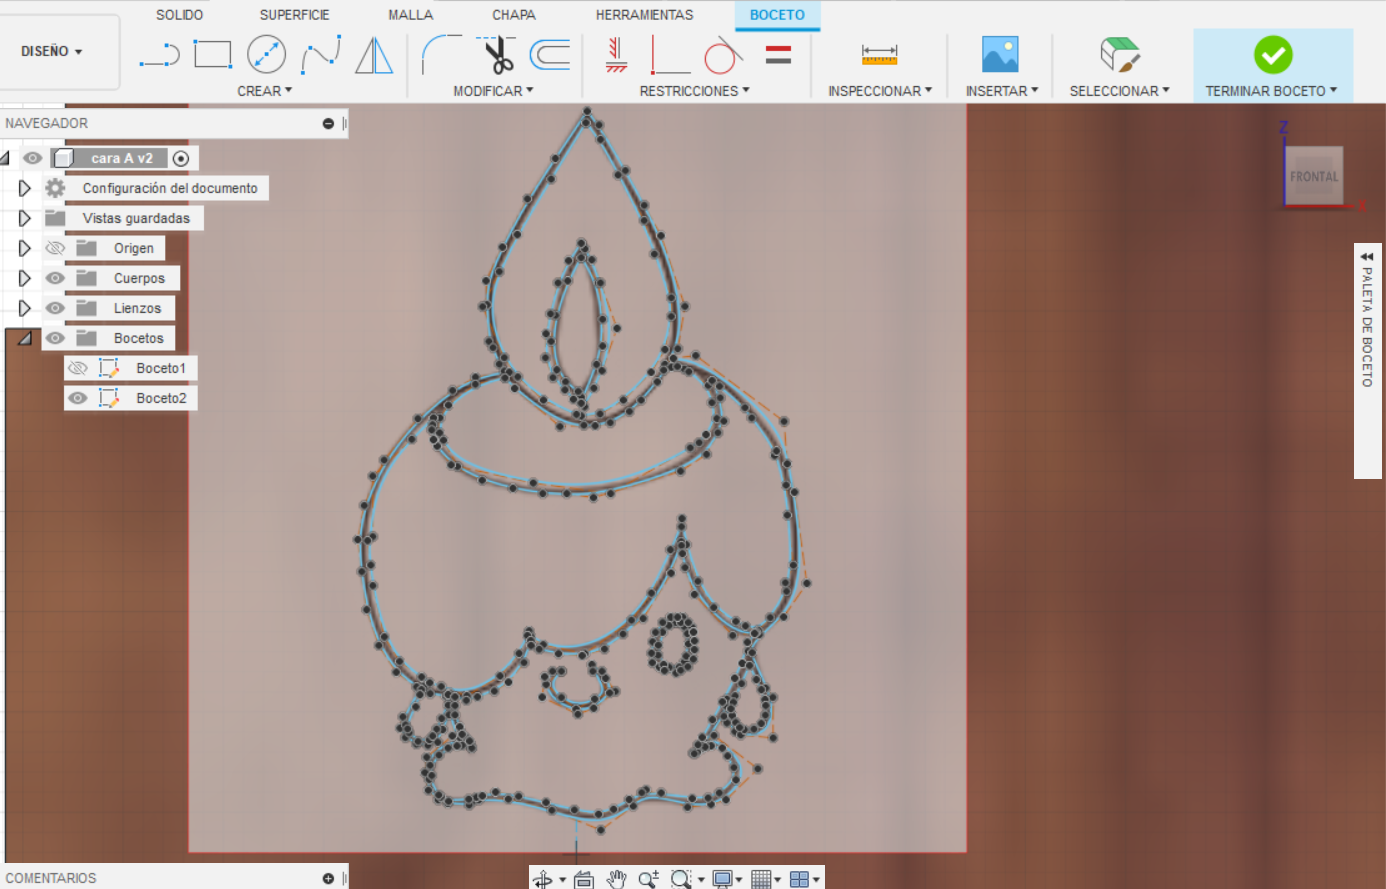Apply the Perpendicular constraint
Image resolution: width=1386 pixels, height=889 pixels.
point(669,55)
